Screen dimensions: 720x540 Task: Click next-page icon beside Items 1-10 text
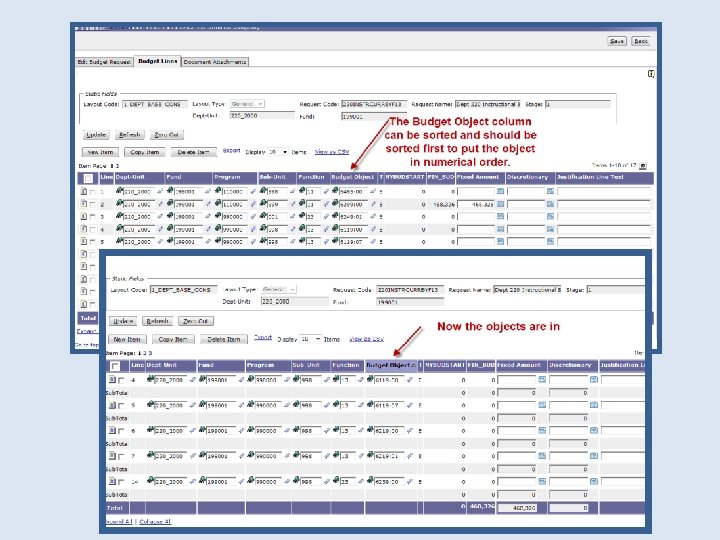click(642, 166)
